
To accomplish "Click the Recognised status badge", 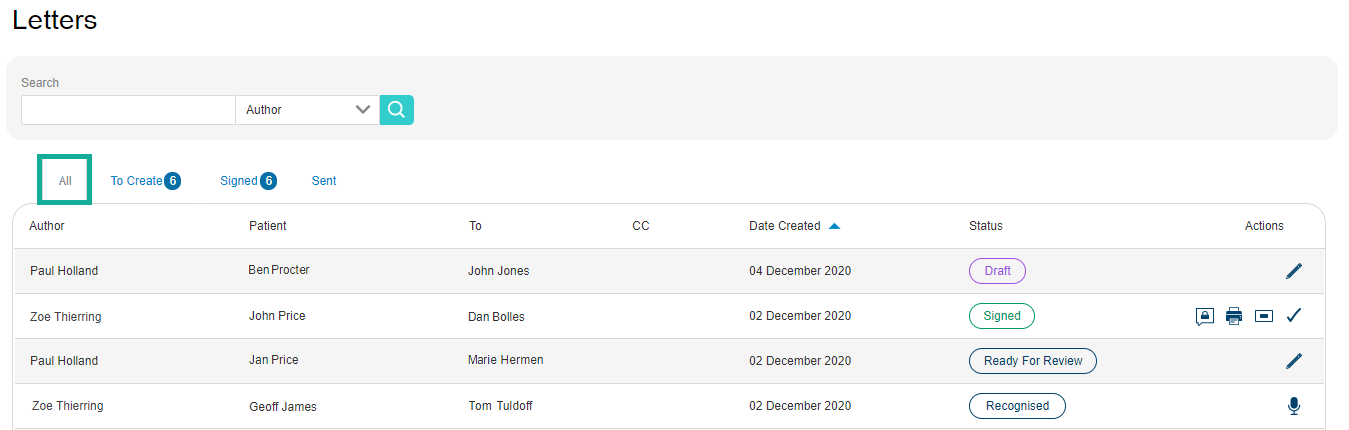I will coord(1017,406).
